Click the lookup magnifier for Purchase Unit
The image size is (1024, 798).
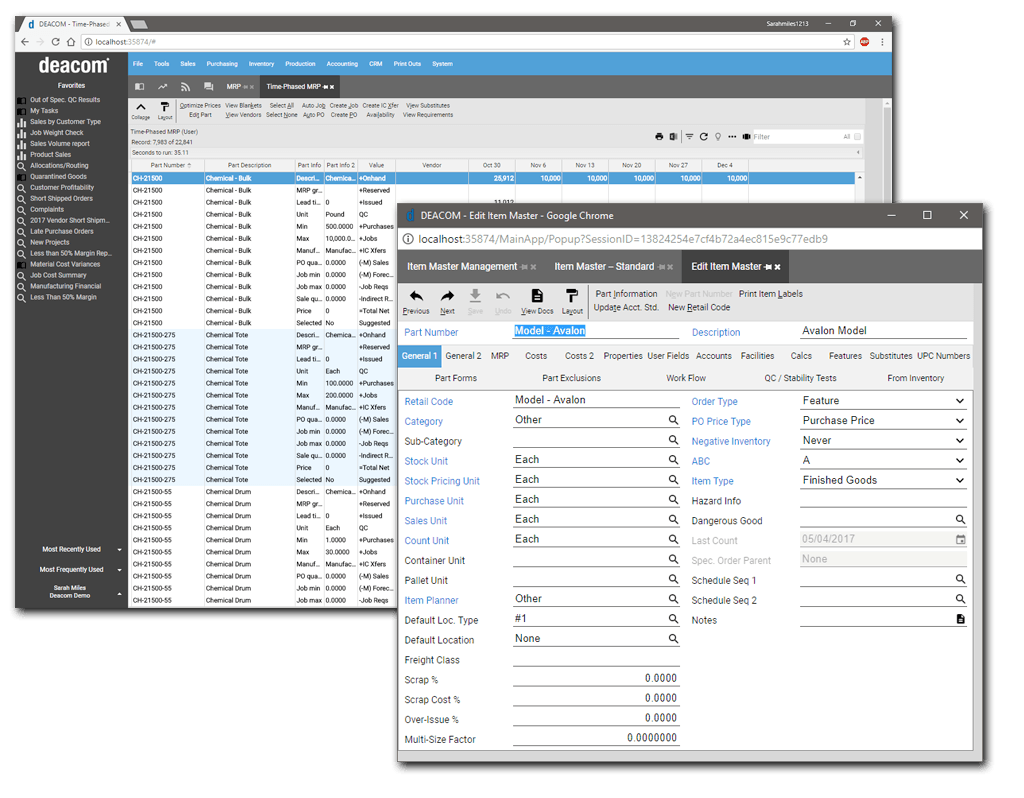click(x=673, y=500)
